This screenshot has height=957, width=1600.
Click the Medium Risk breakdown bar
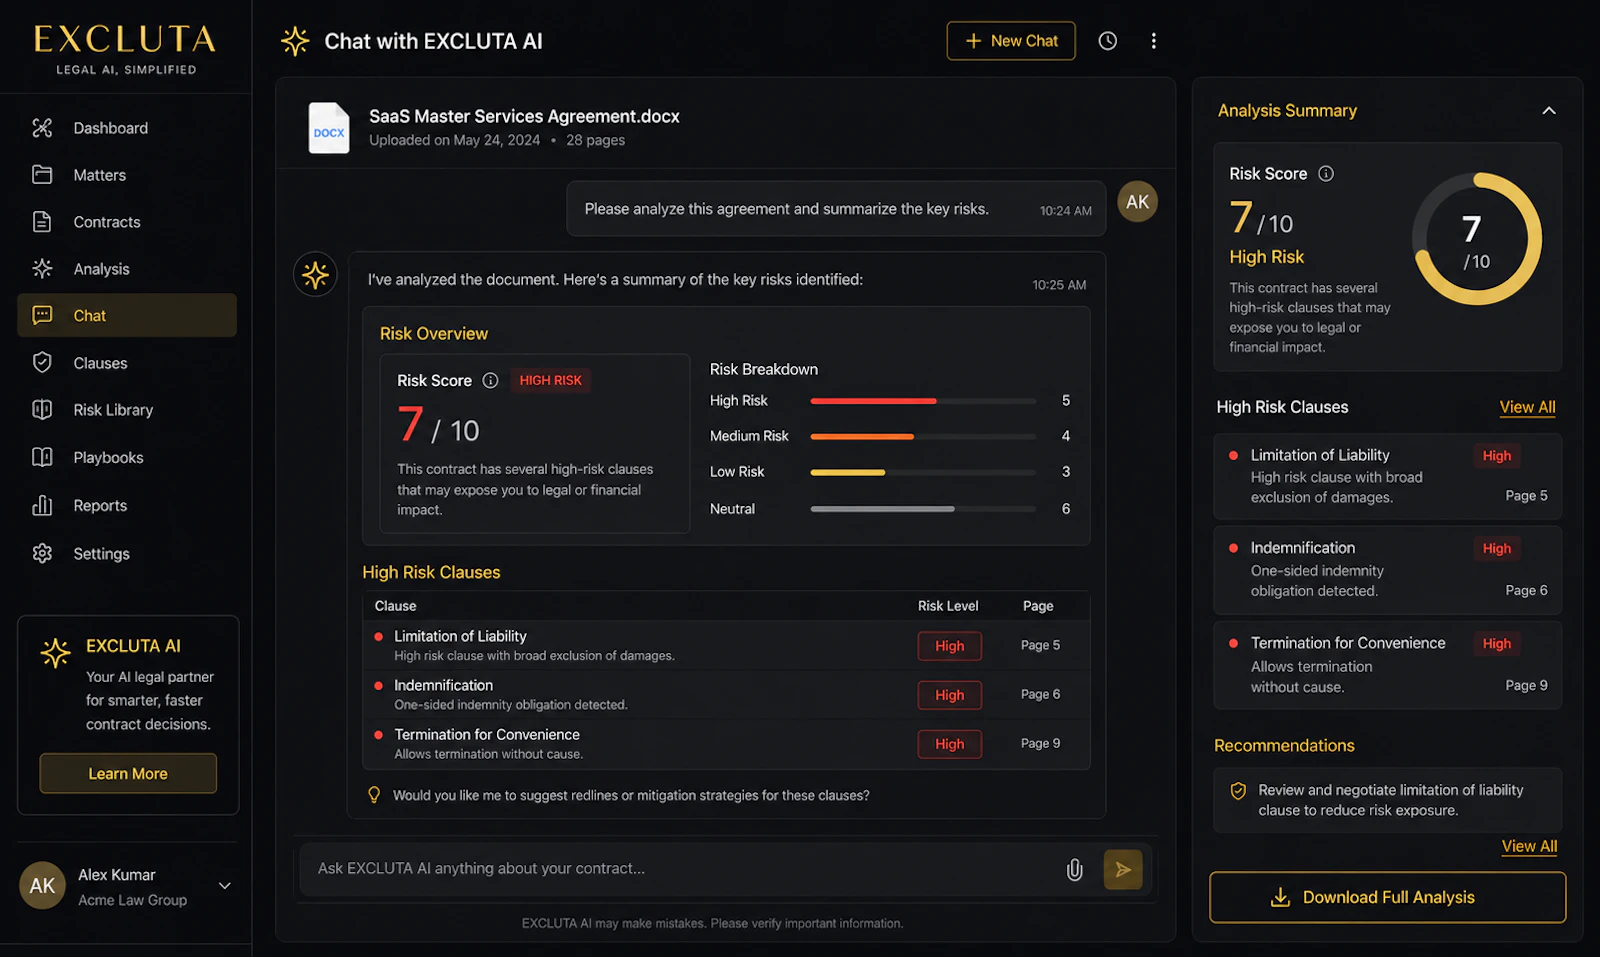click(x=923, y=436)
